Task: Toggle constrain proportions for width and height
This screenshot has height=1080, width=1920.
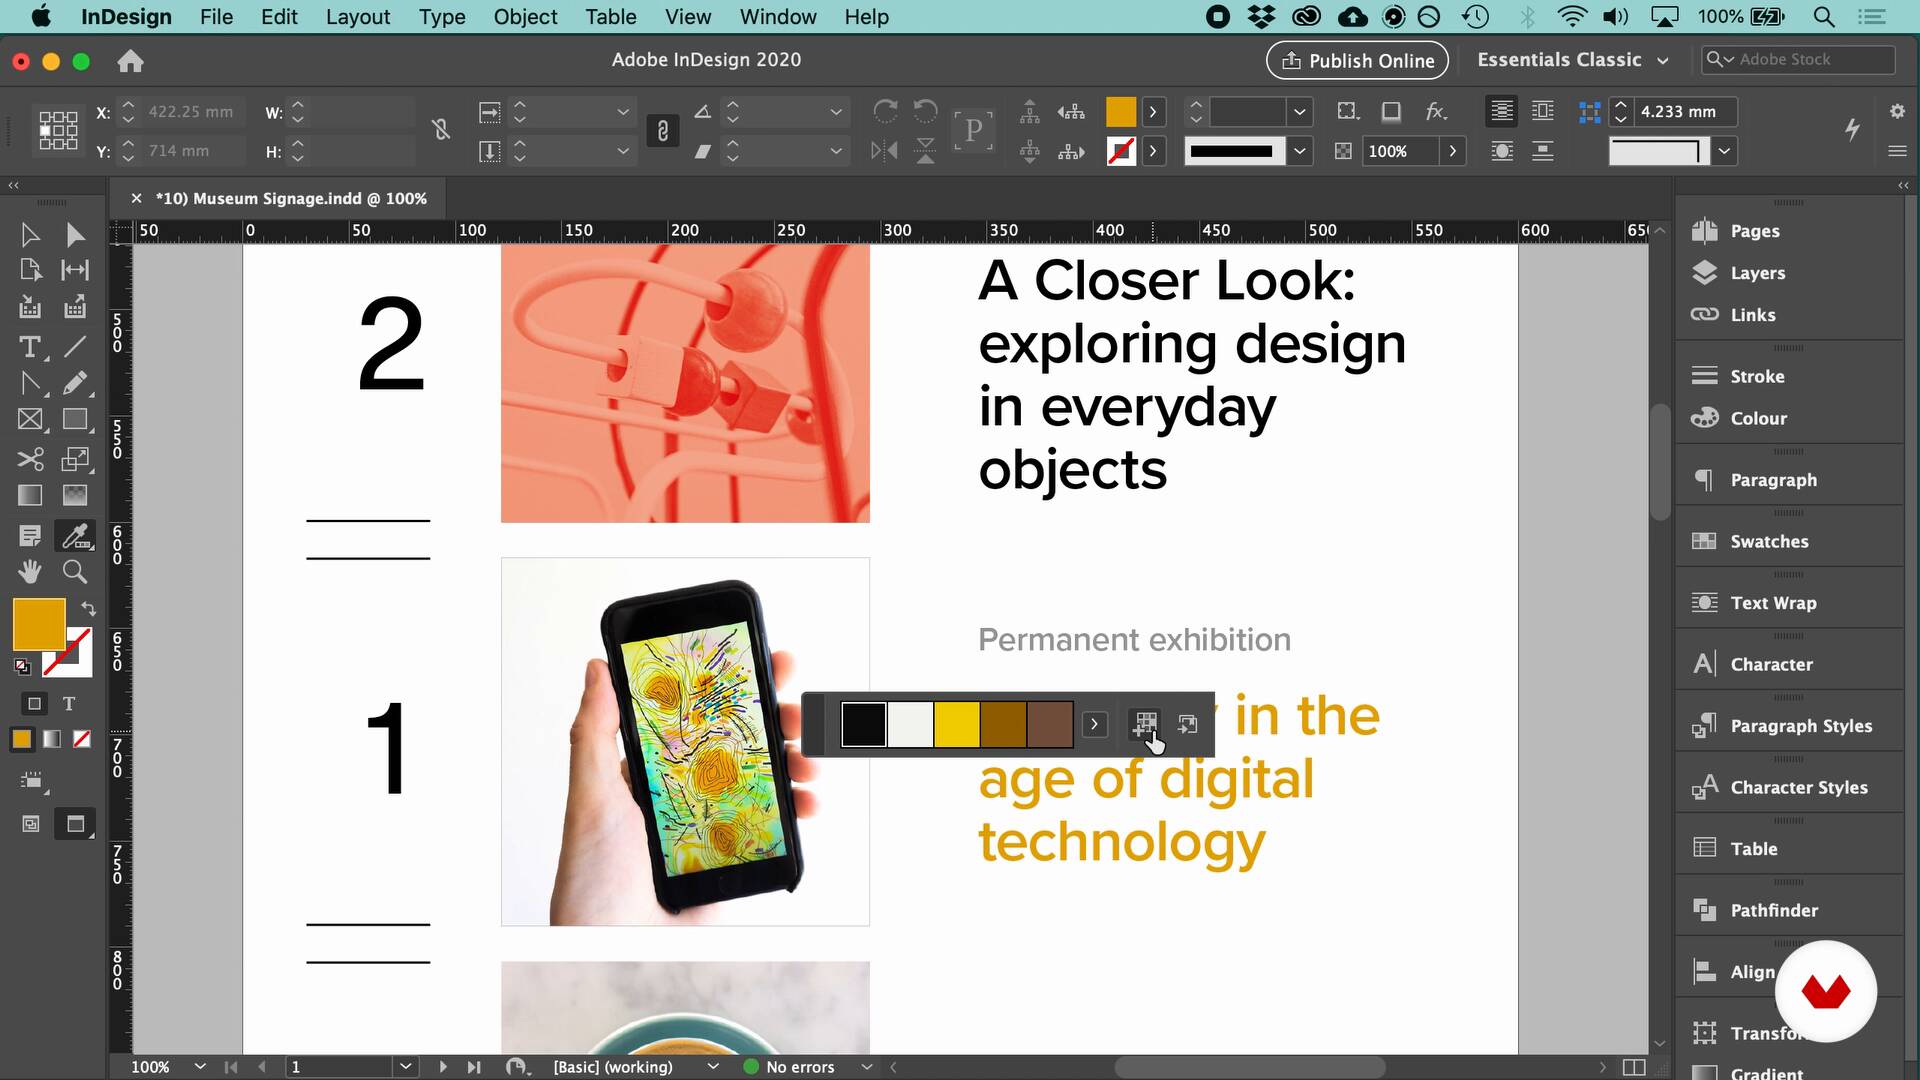Action: coord(441,130)
